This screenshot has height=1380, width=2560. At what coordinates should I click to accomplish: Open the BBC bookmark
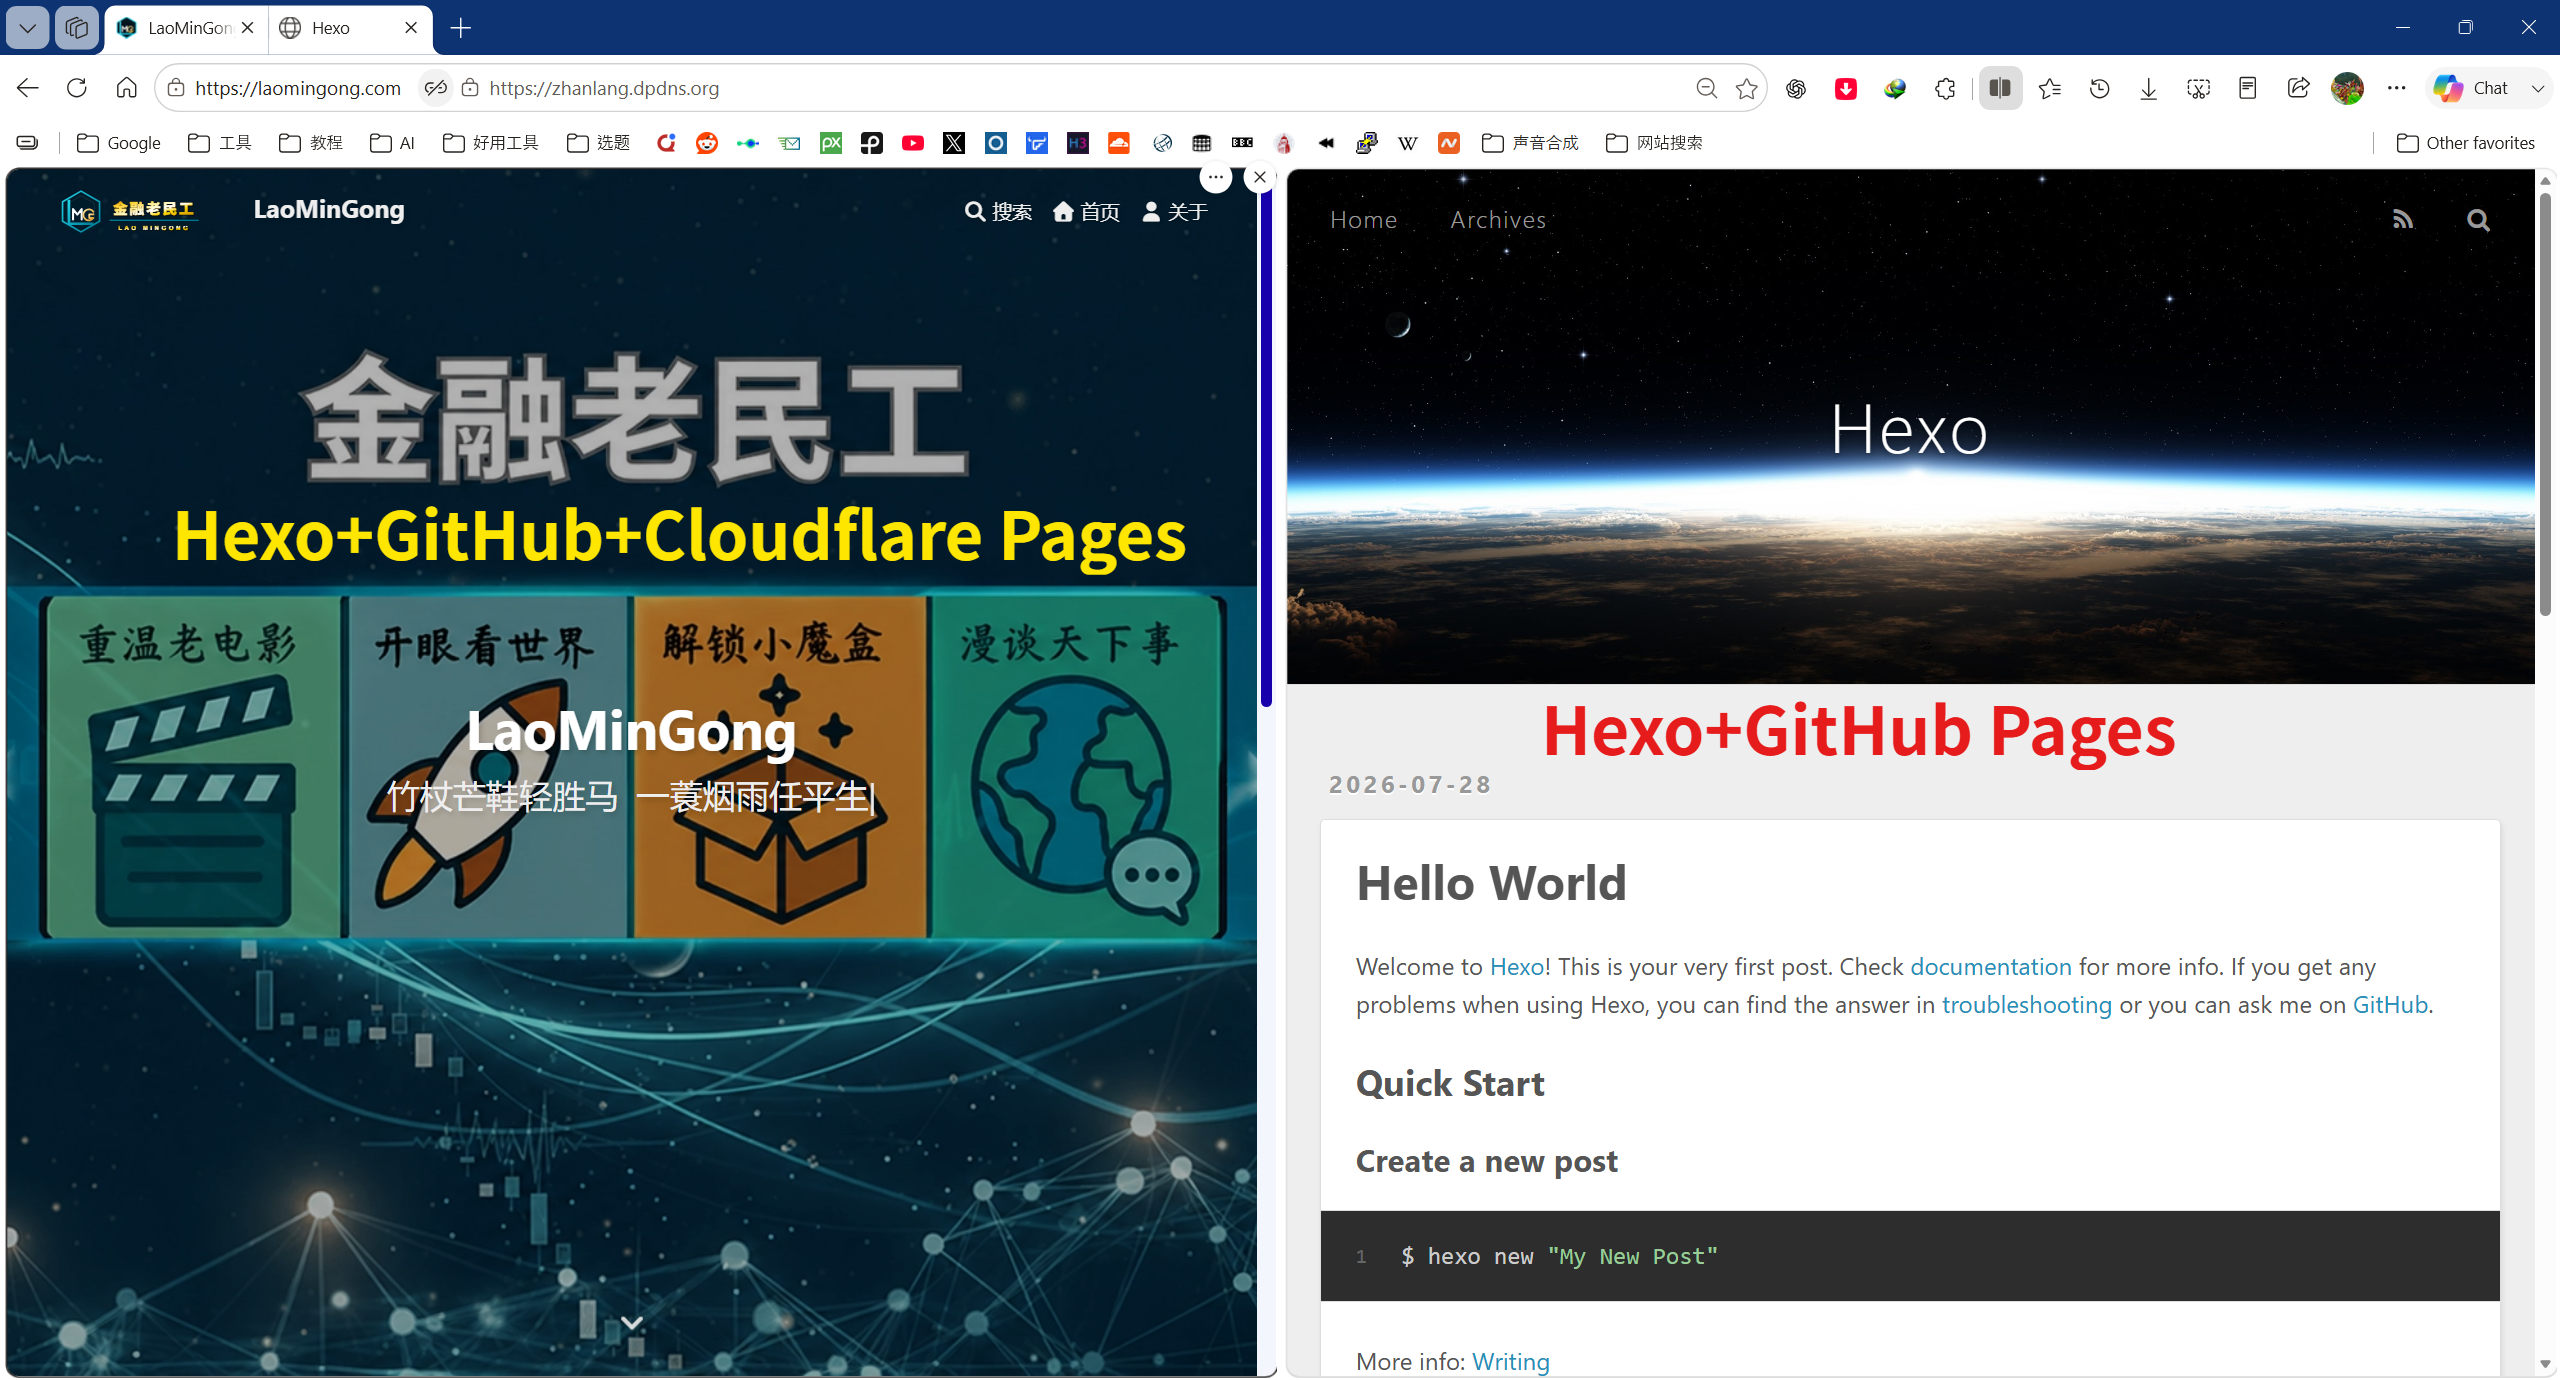[1243, 143]
